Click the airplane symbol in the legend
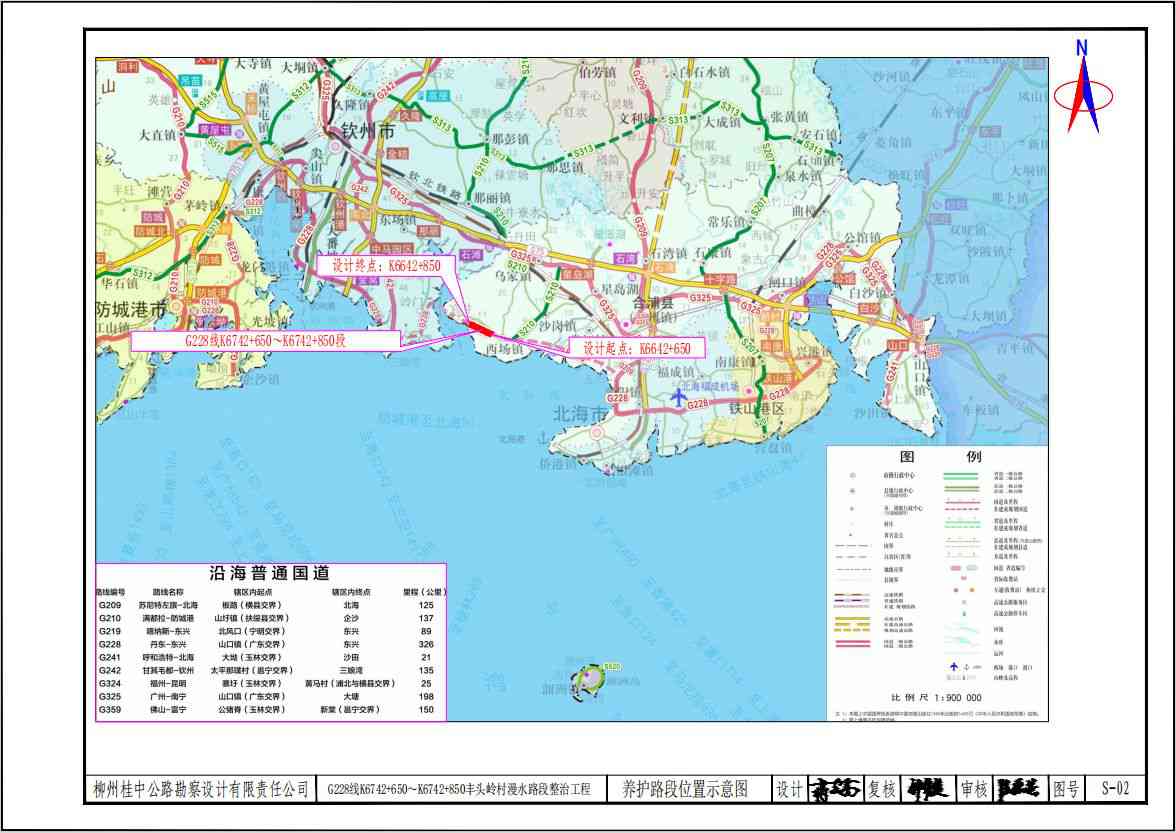This screenshot has height=833, width=1176. (954, 666)
